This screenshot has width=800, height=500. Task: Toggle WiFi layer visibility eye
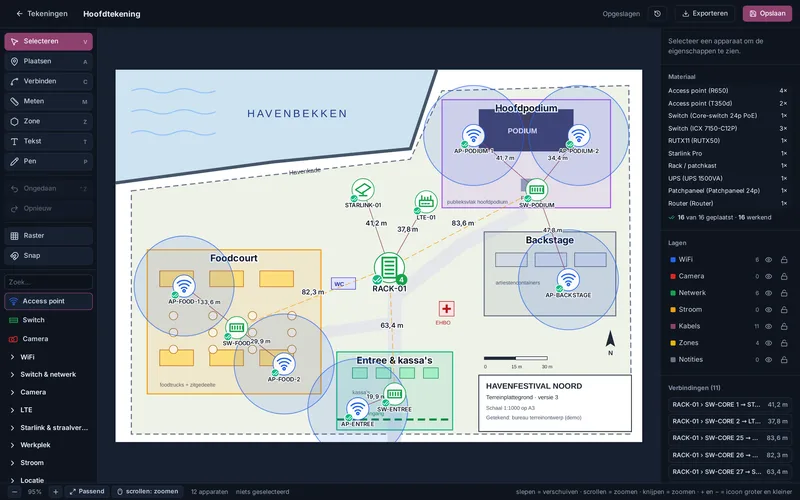click(x=768, y=260)
